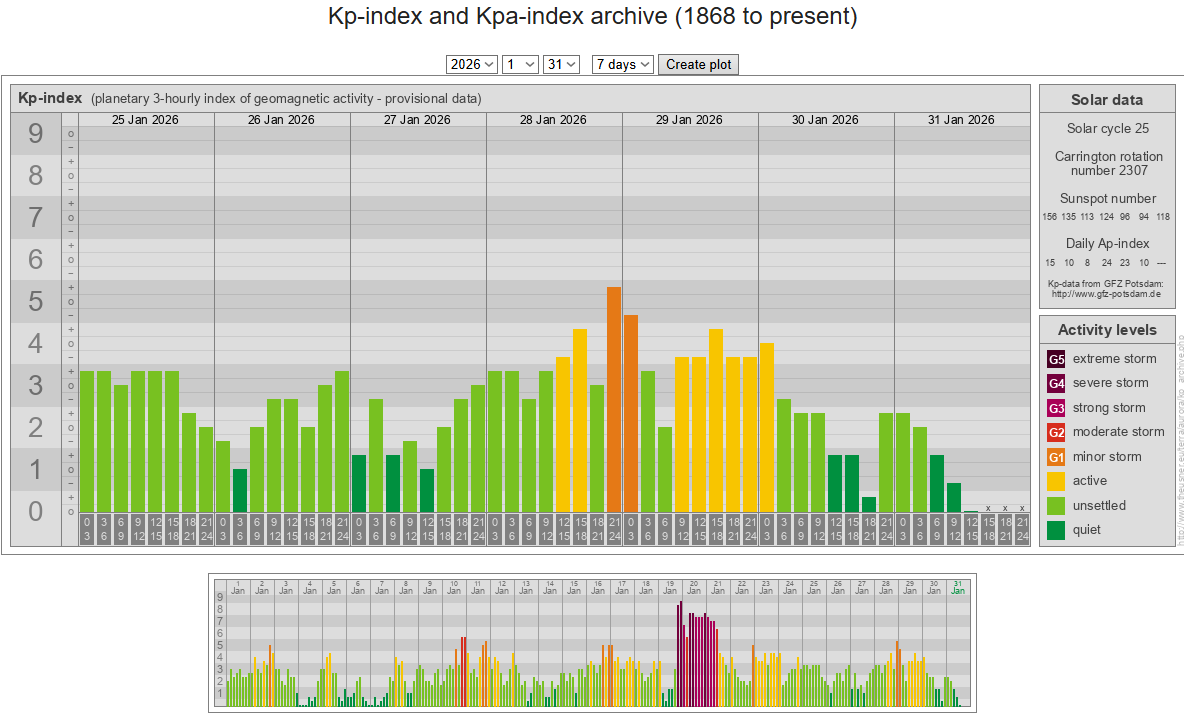Open the year dropdown showing 2026
Image resolution: width=1184 pixels, height=713 pixels.
tap(472, 64)
